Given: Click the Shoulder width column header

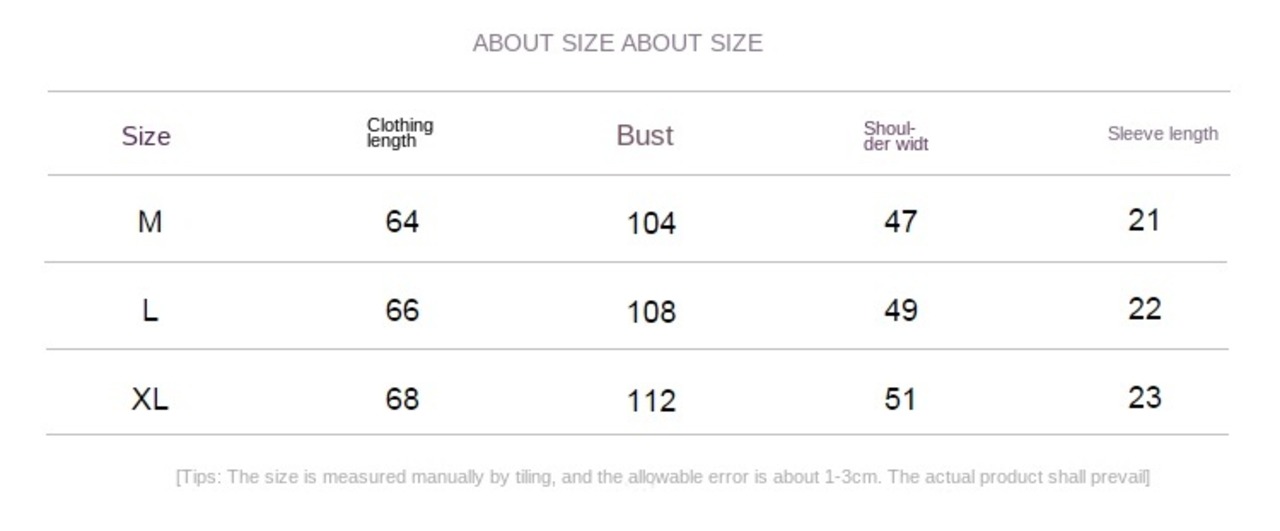Looking at the screenshot, I should 896,136.
